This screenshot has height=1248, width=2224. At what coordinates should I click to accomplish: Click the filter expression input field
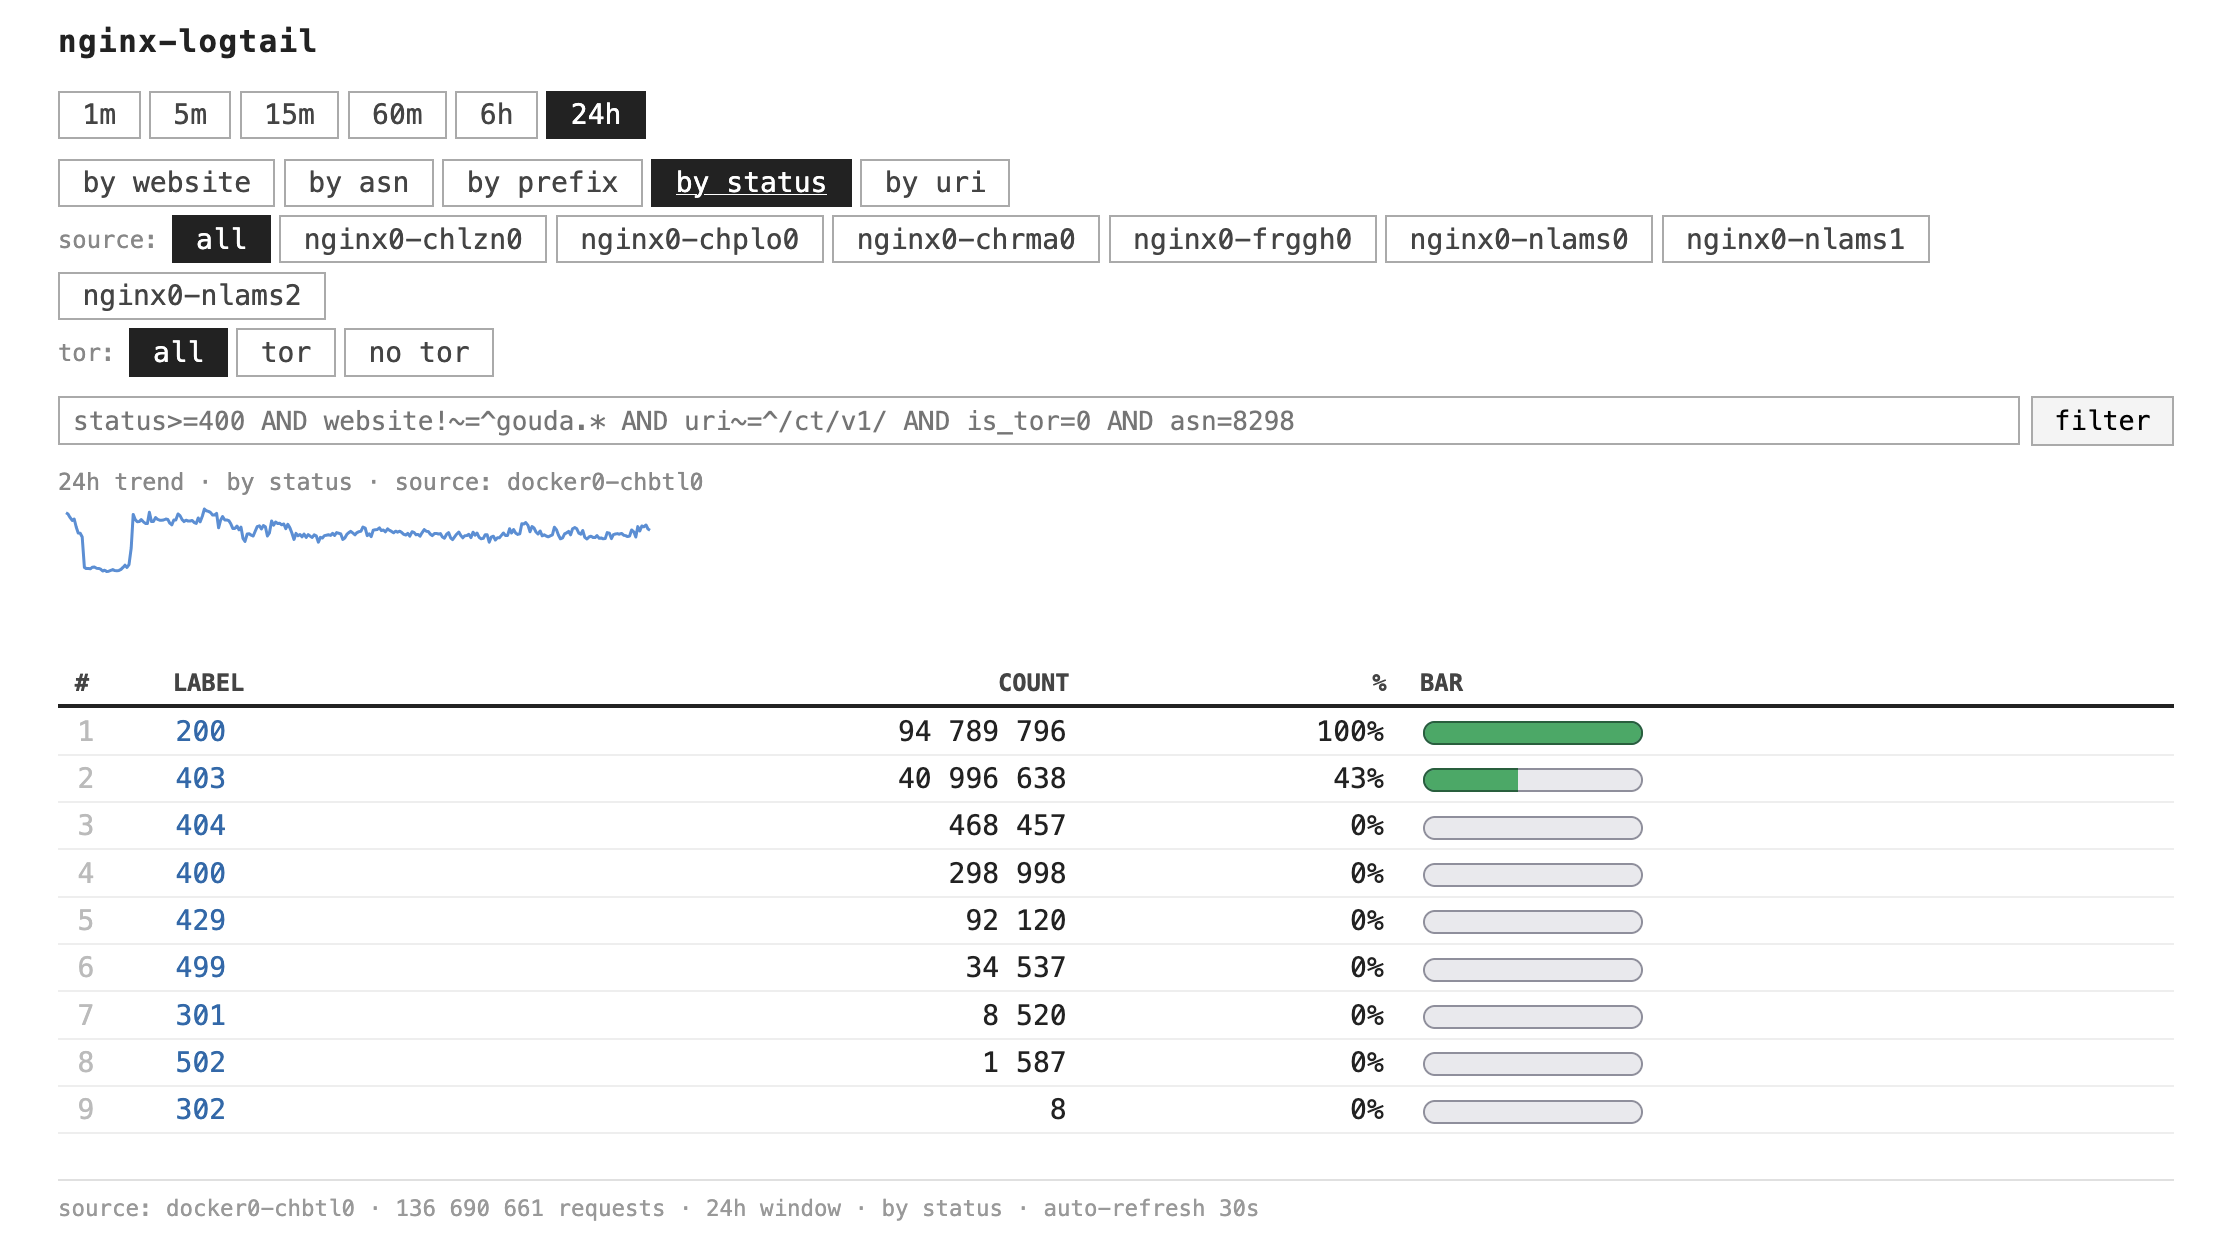coord(1038,421)
